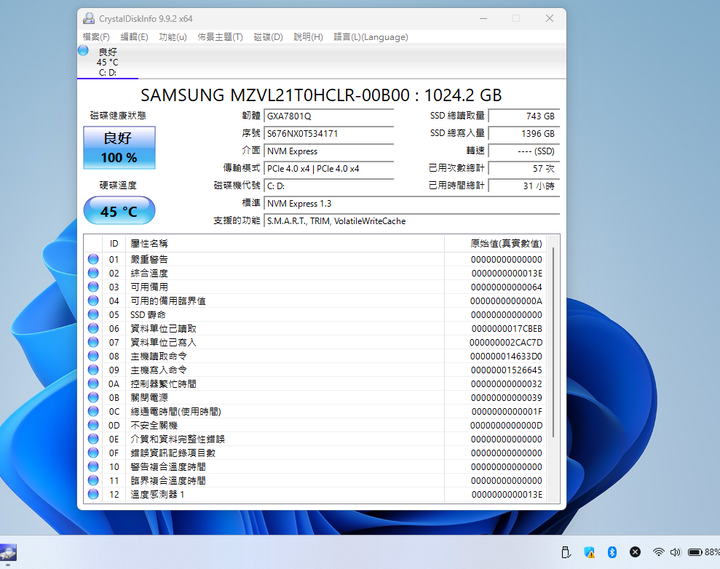
Task: Select the 嚴重警告 attribute name
Action: click(x=149, y=259)
